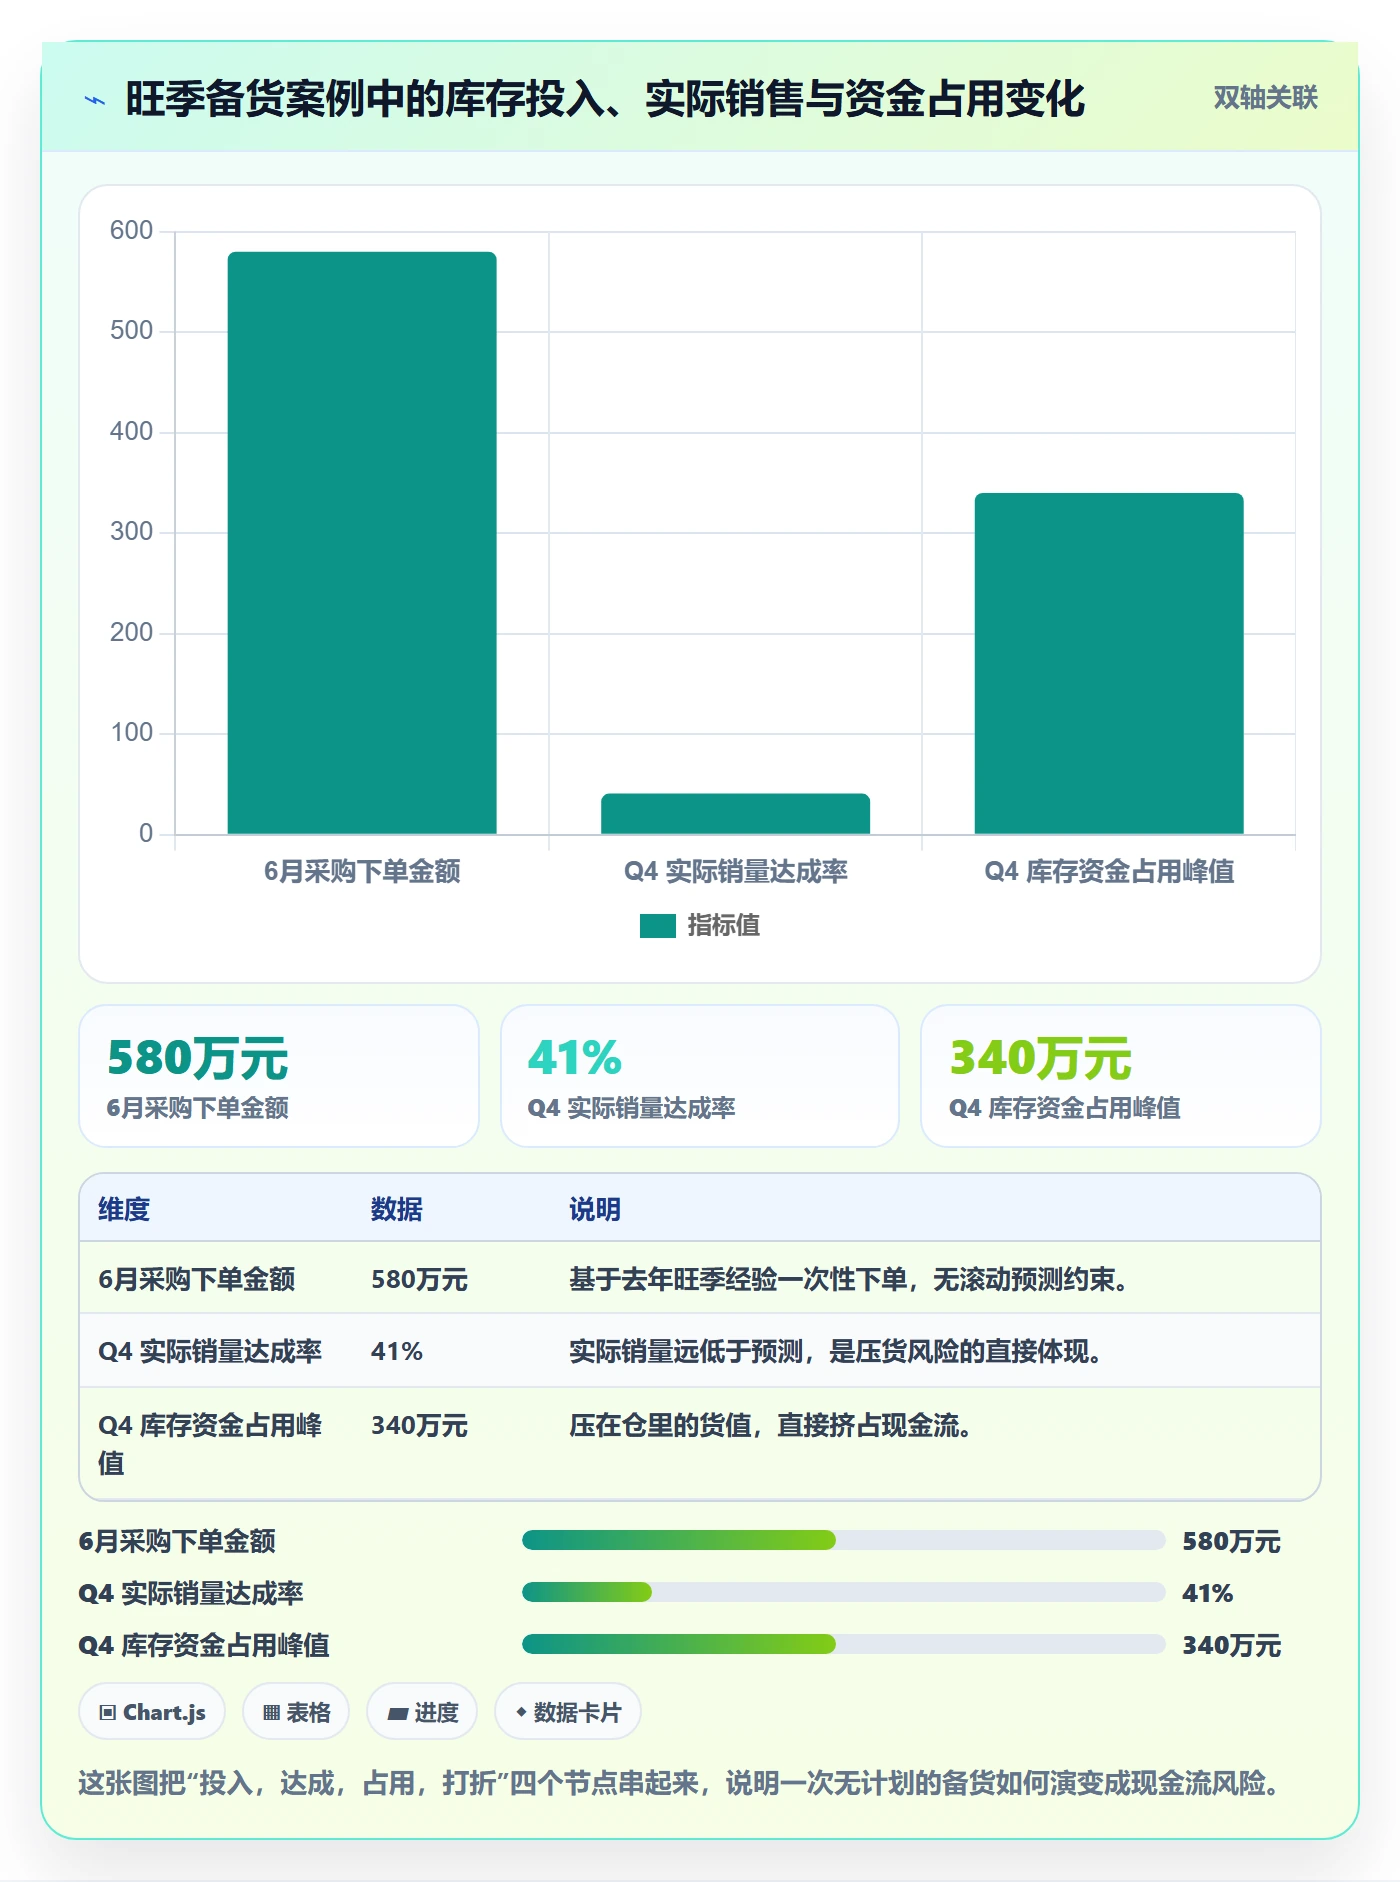
Task: Click the footer summary sentence 这张图把
Action: click(x=682, y=1784)
